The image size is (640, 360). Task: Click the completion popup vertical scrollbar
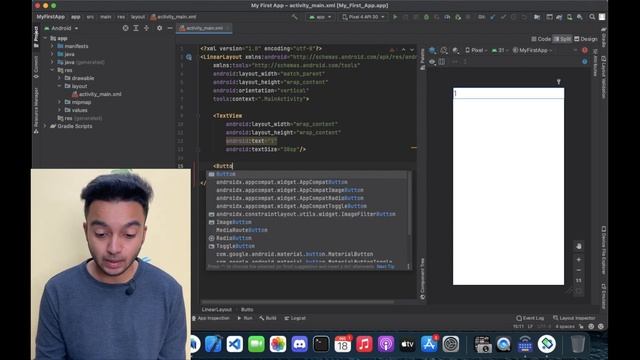pos(409,204)
